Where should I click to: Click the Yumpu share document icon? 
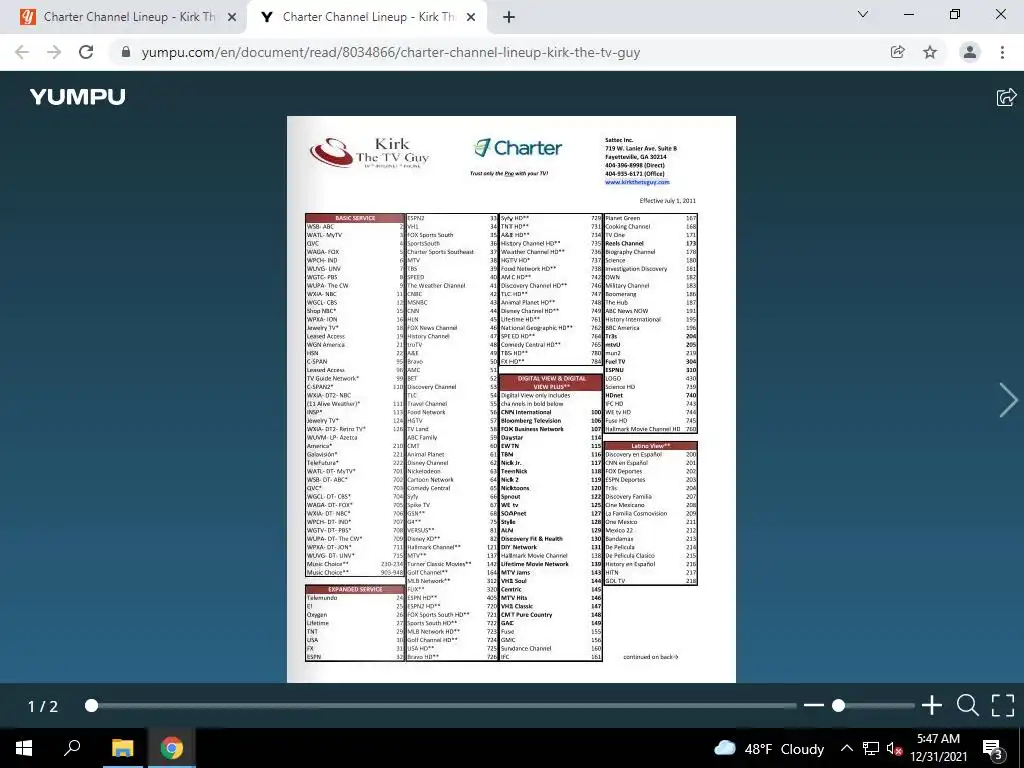[x=1006, y=97]
